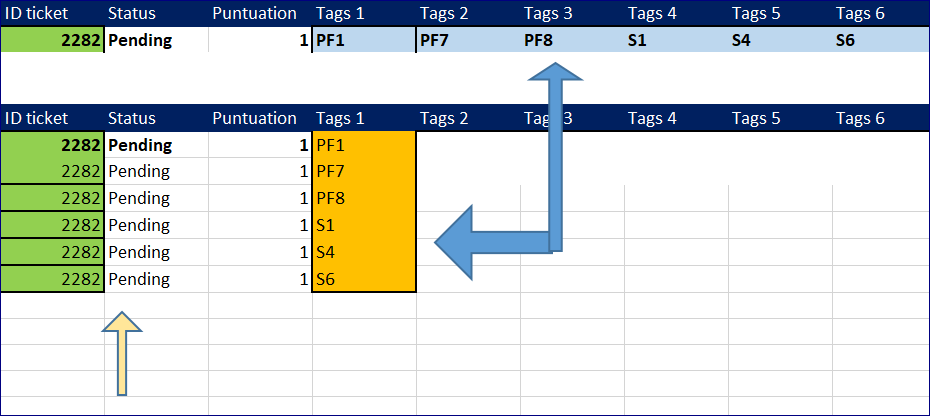Click the S4 cell in blue row
Image resolution: width=930 pixels, height=416 pixels.
(x=780, y=40)
